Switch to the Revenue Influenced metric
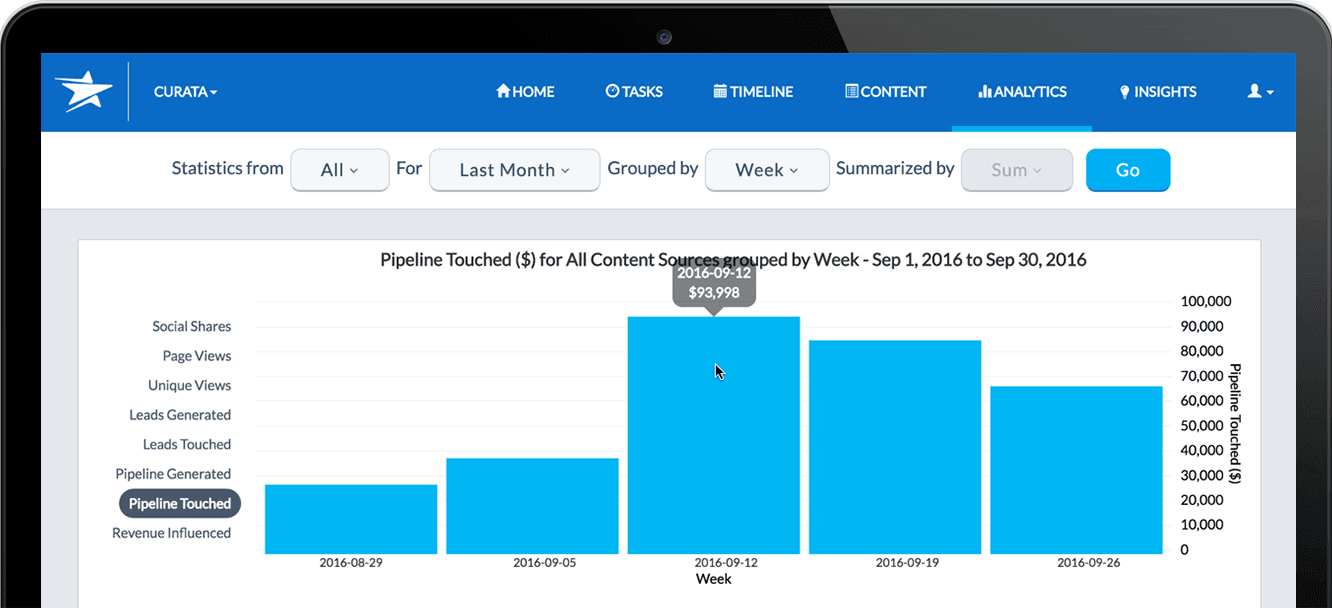 171,532
